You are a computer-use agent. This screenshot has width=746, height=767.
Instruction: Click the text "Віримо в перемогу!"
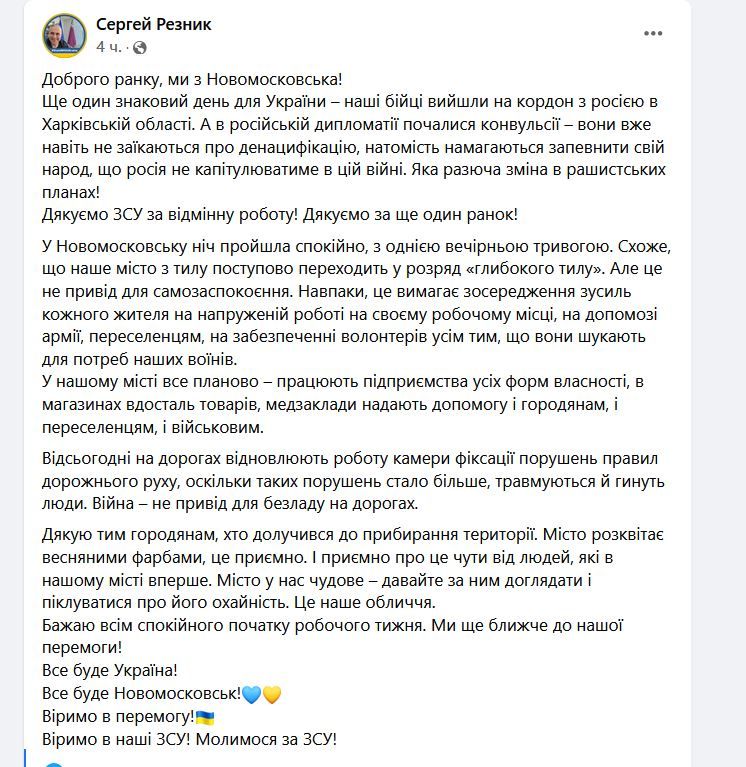118,717
